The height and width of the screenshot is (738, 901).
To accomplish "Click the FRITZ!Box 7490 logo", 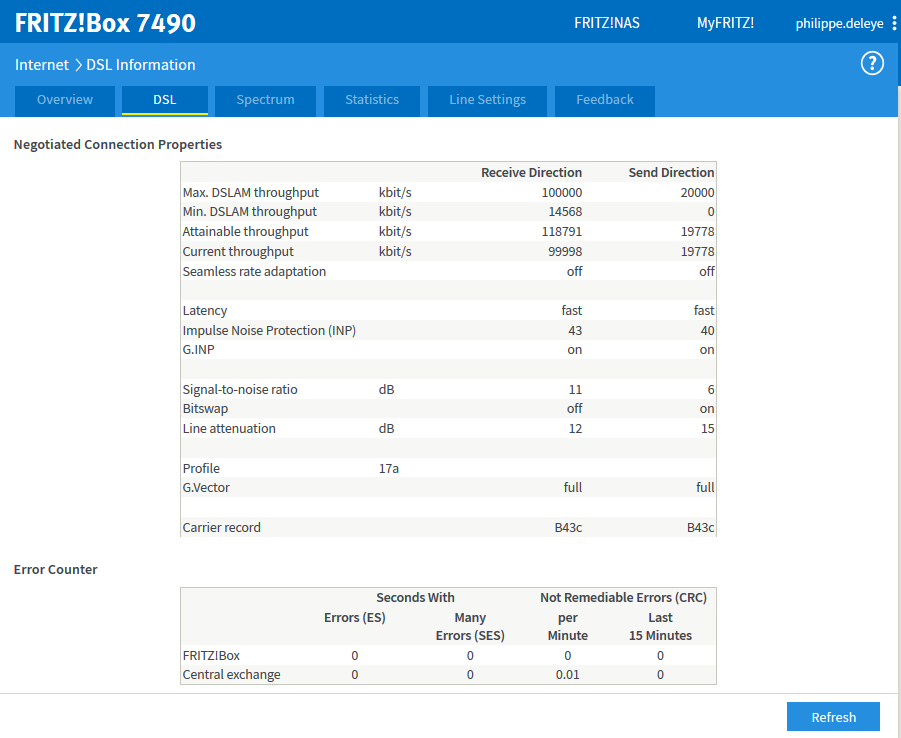I will coord(105,23).
